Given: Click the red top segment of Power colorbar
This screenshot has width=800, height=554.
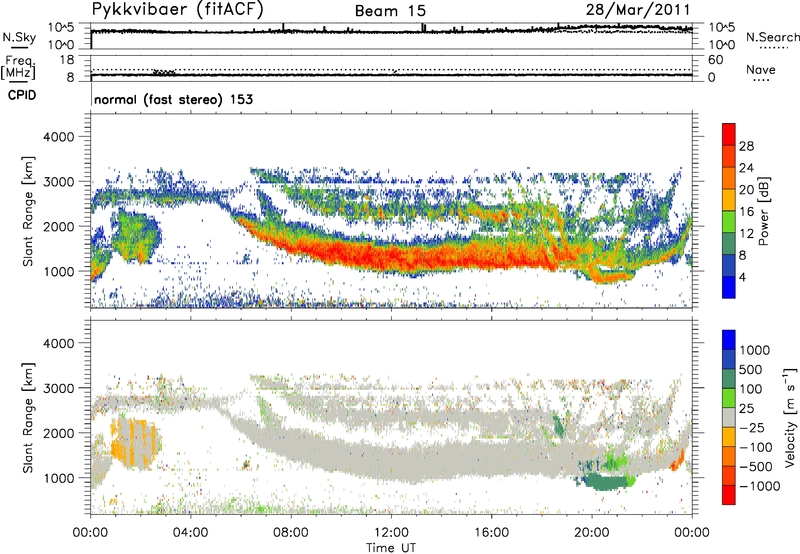Looking at the screenshot, I should (x=729, y=134).
